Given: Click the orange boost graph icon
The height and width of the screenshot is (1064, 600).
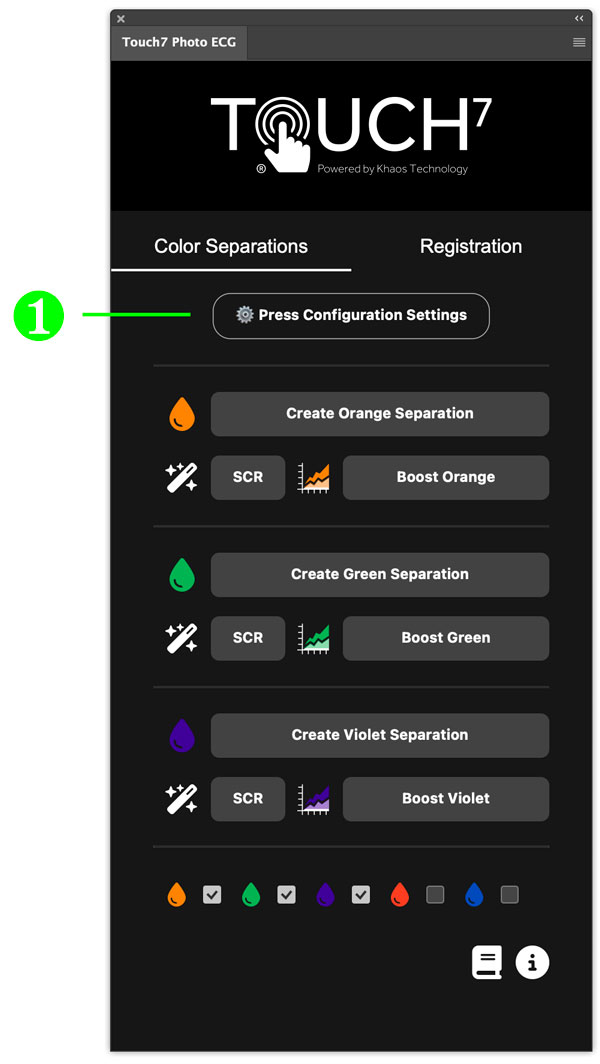Looking at the screenshot, I should pos(314,478).
